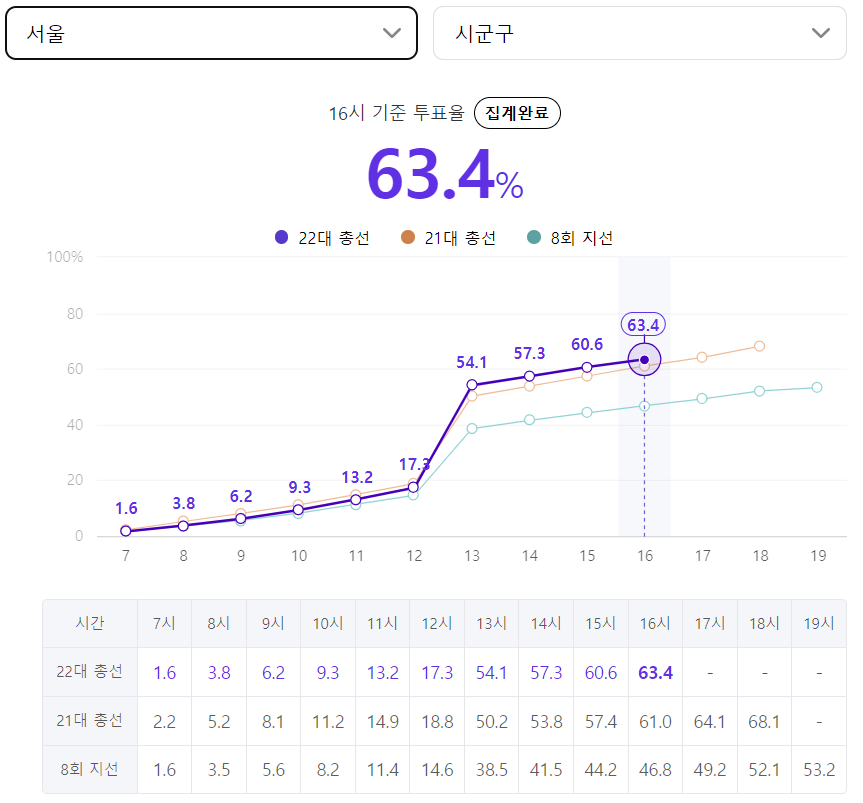Select the 13시 column header in table

click(491, 623)
